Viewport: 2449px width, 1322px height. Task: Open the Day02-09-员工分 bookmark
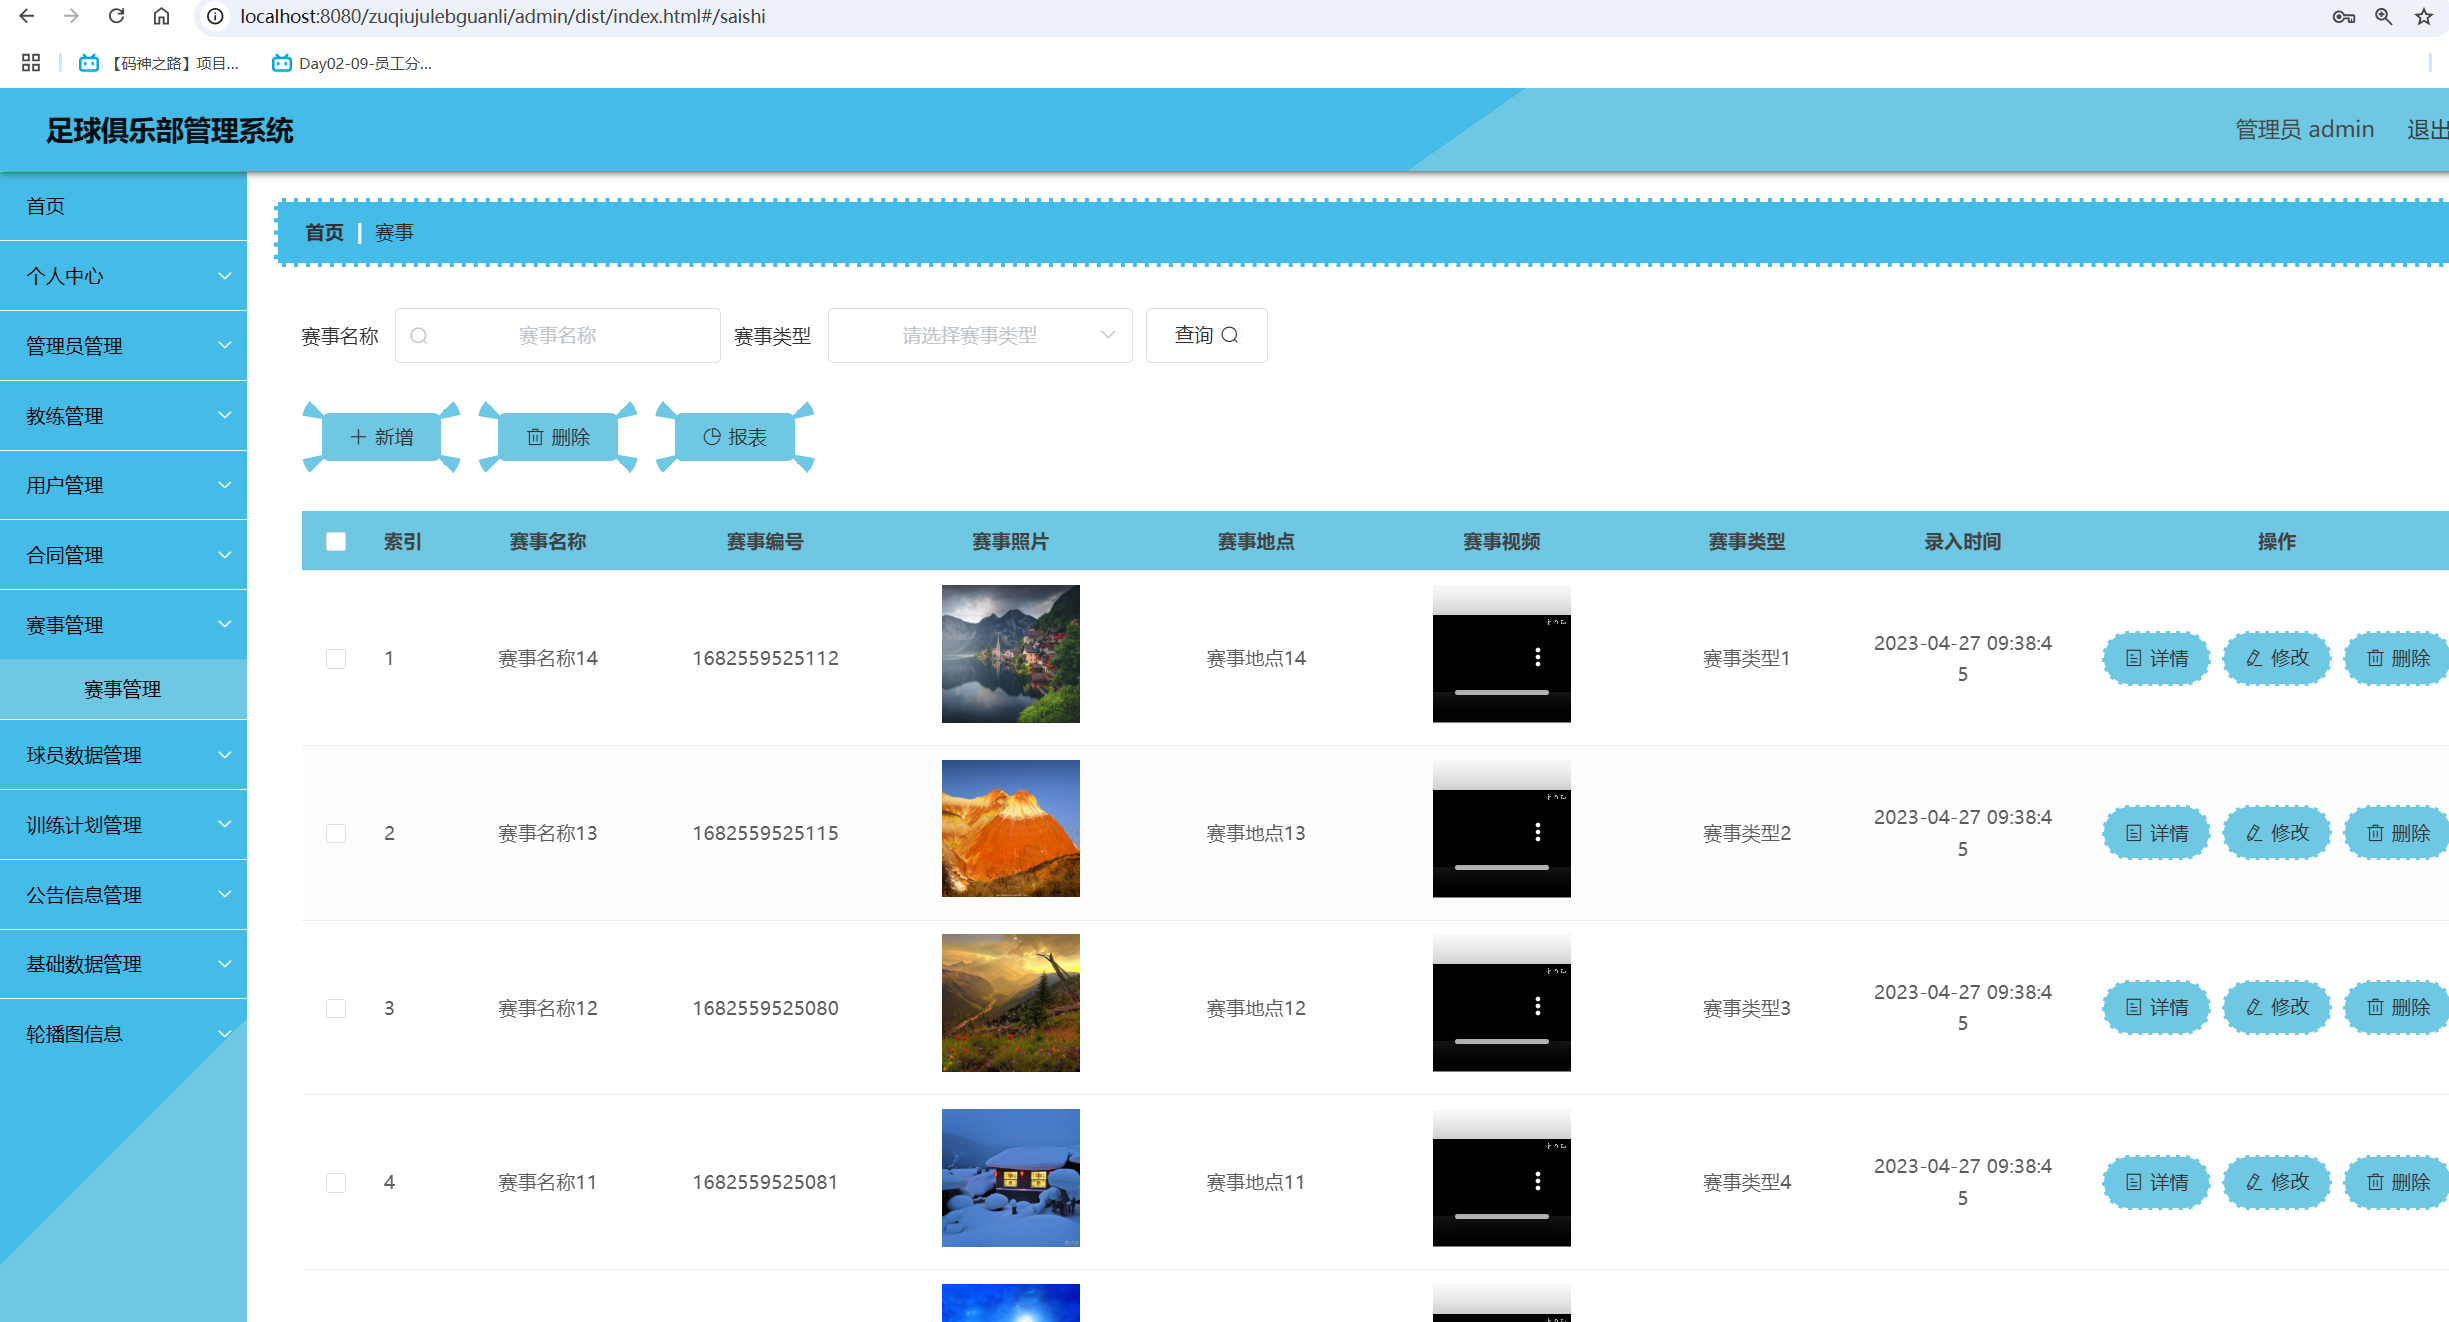pyautogui.click(x=352, y=63)
